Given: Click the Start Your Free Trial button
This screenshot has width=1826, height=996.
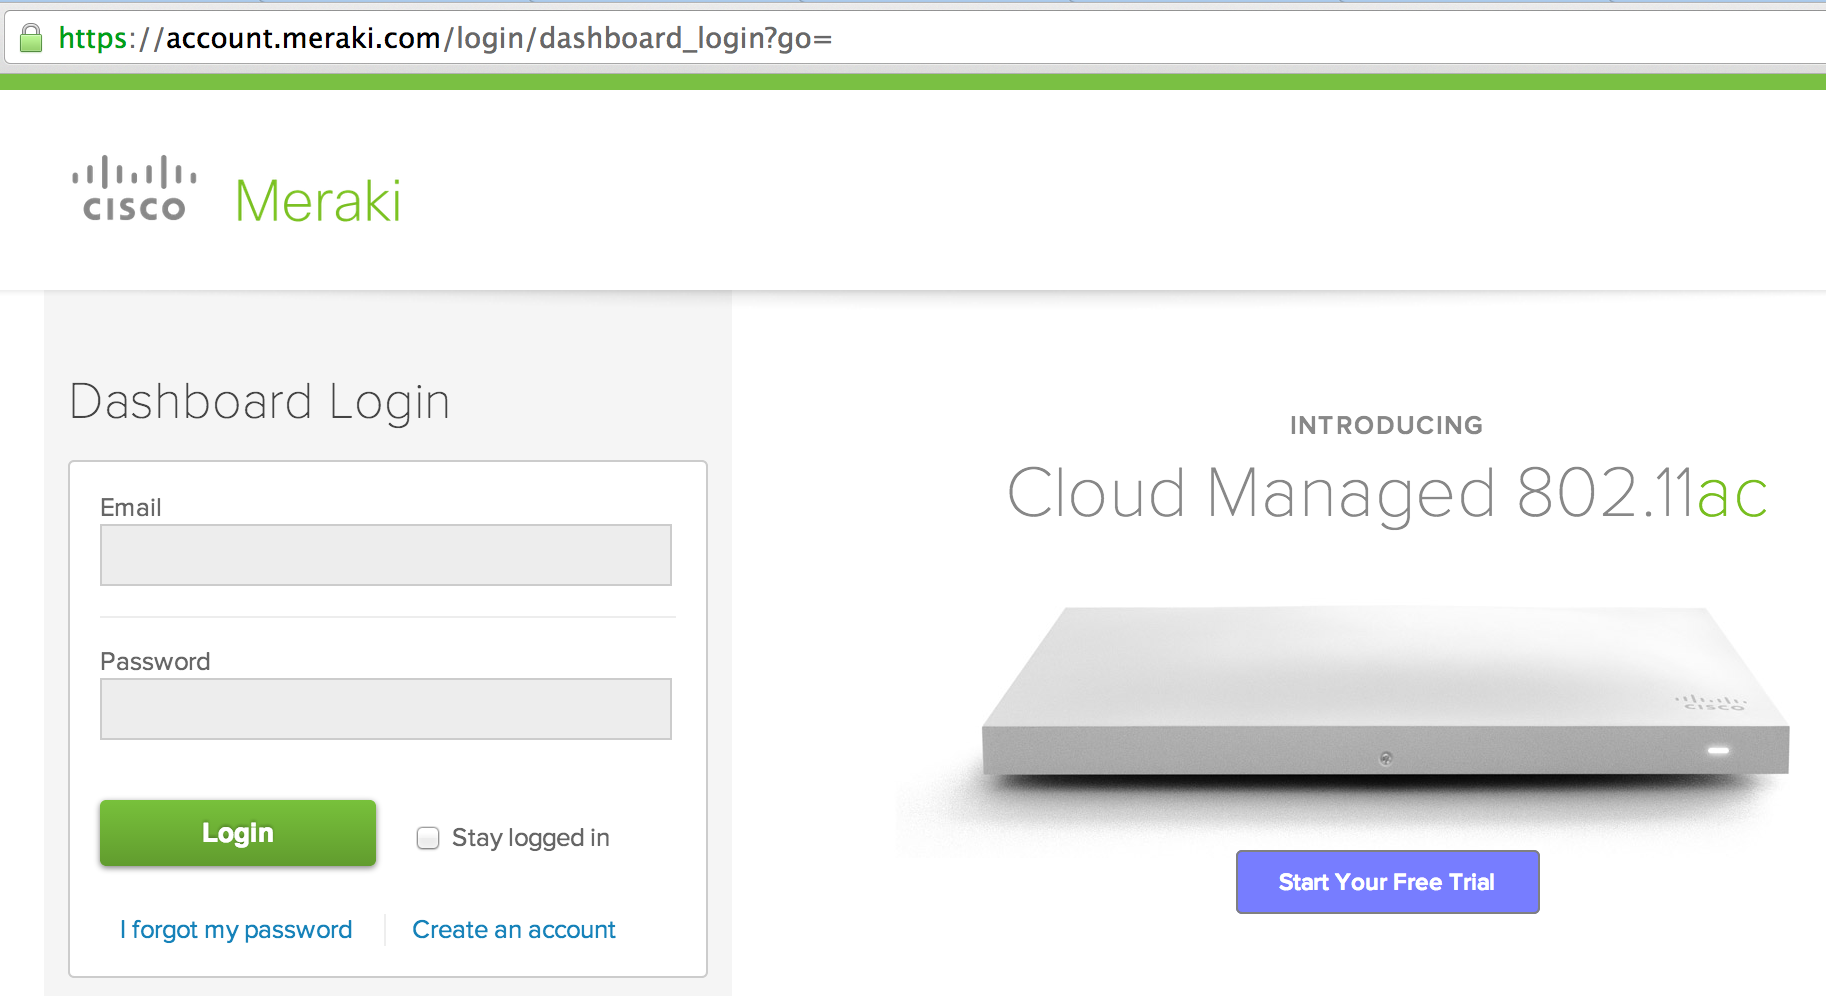Looking at the screenshot, I should tap(1387, 882).
